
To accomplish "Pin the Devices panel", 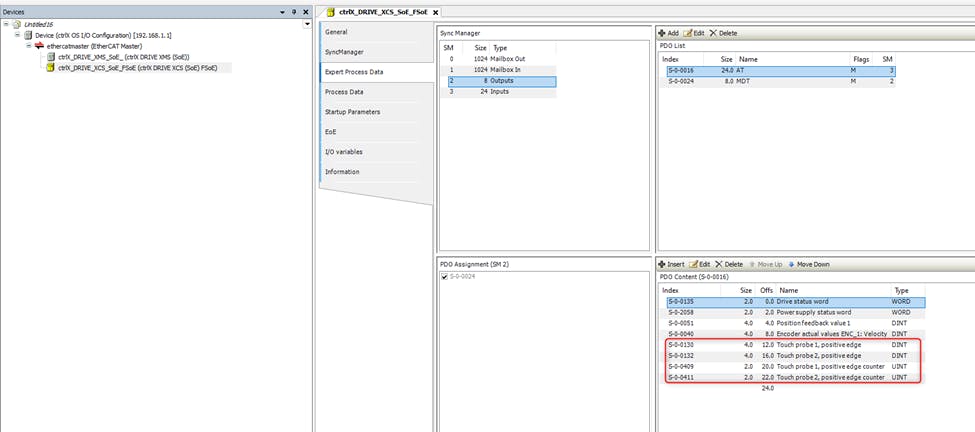I will point(294,11).
